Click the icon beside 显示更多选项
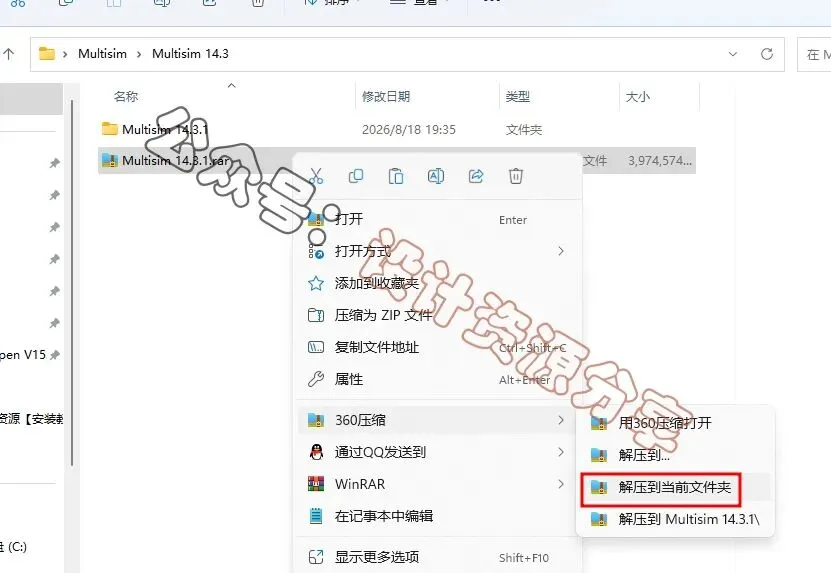 (316, 557)
